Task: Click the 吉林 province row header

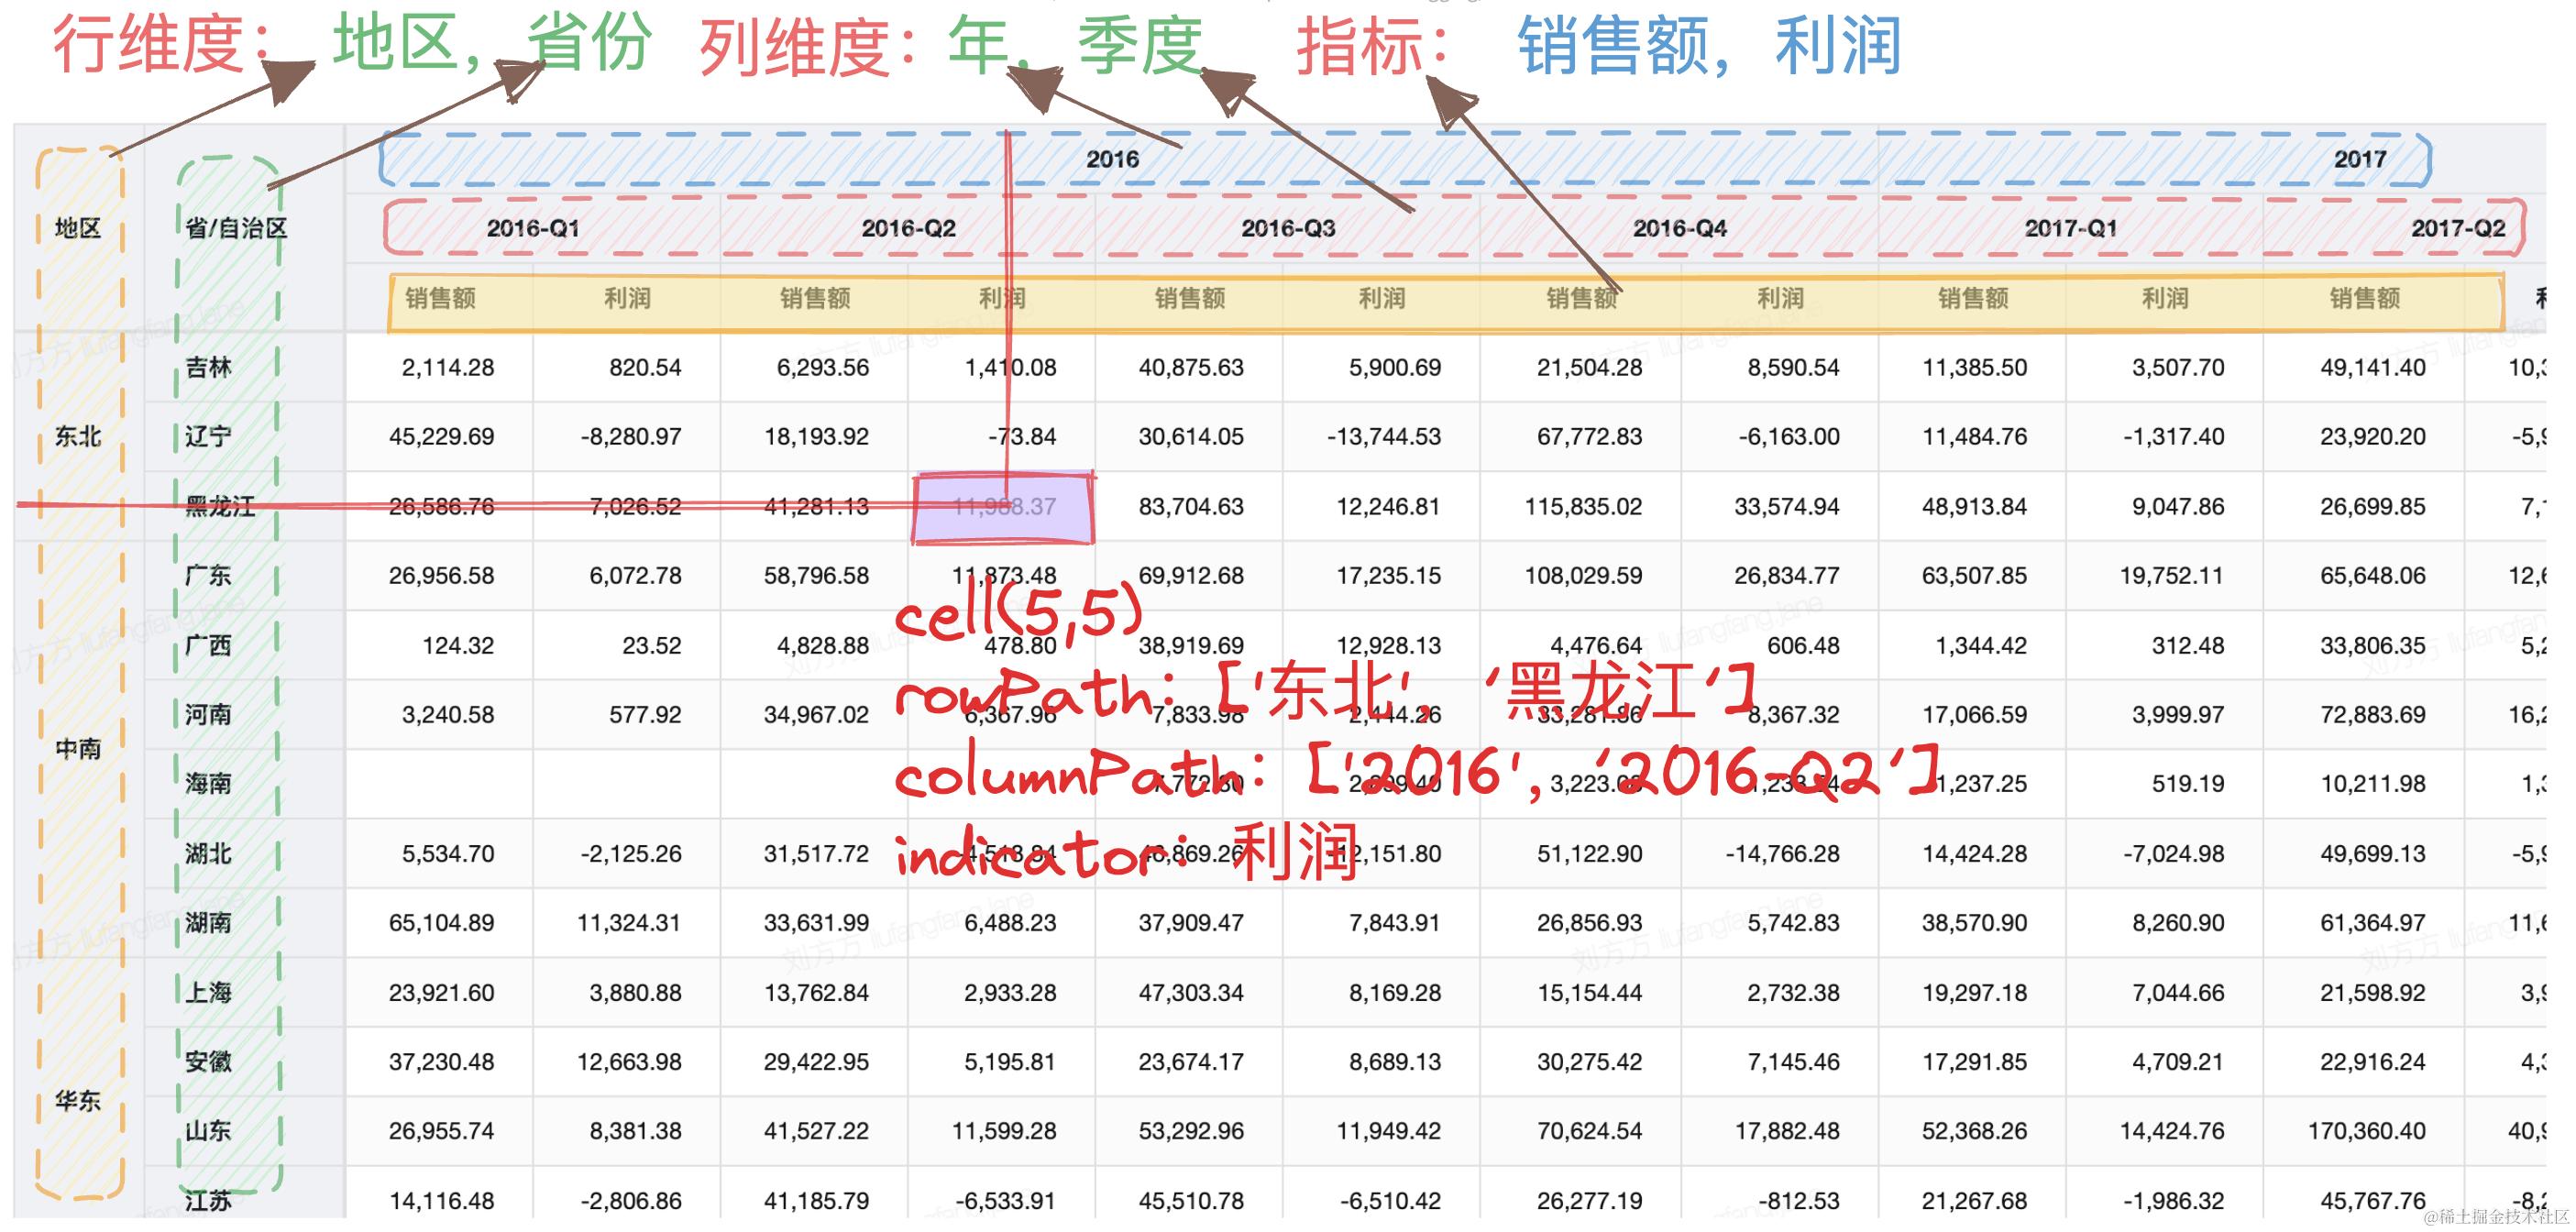Action: [x=209, y=367]
